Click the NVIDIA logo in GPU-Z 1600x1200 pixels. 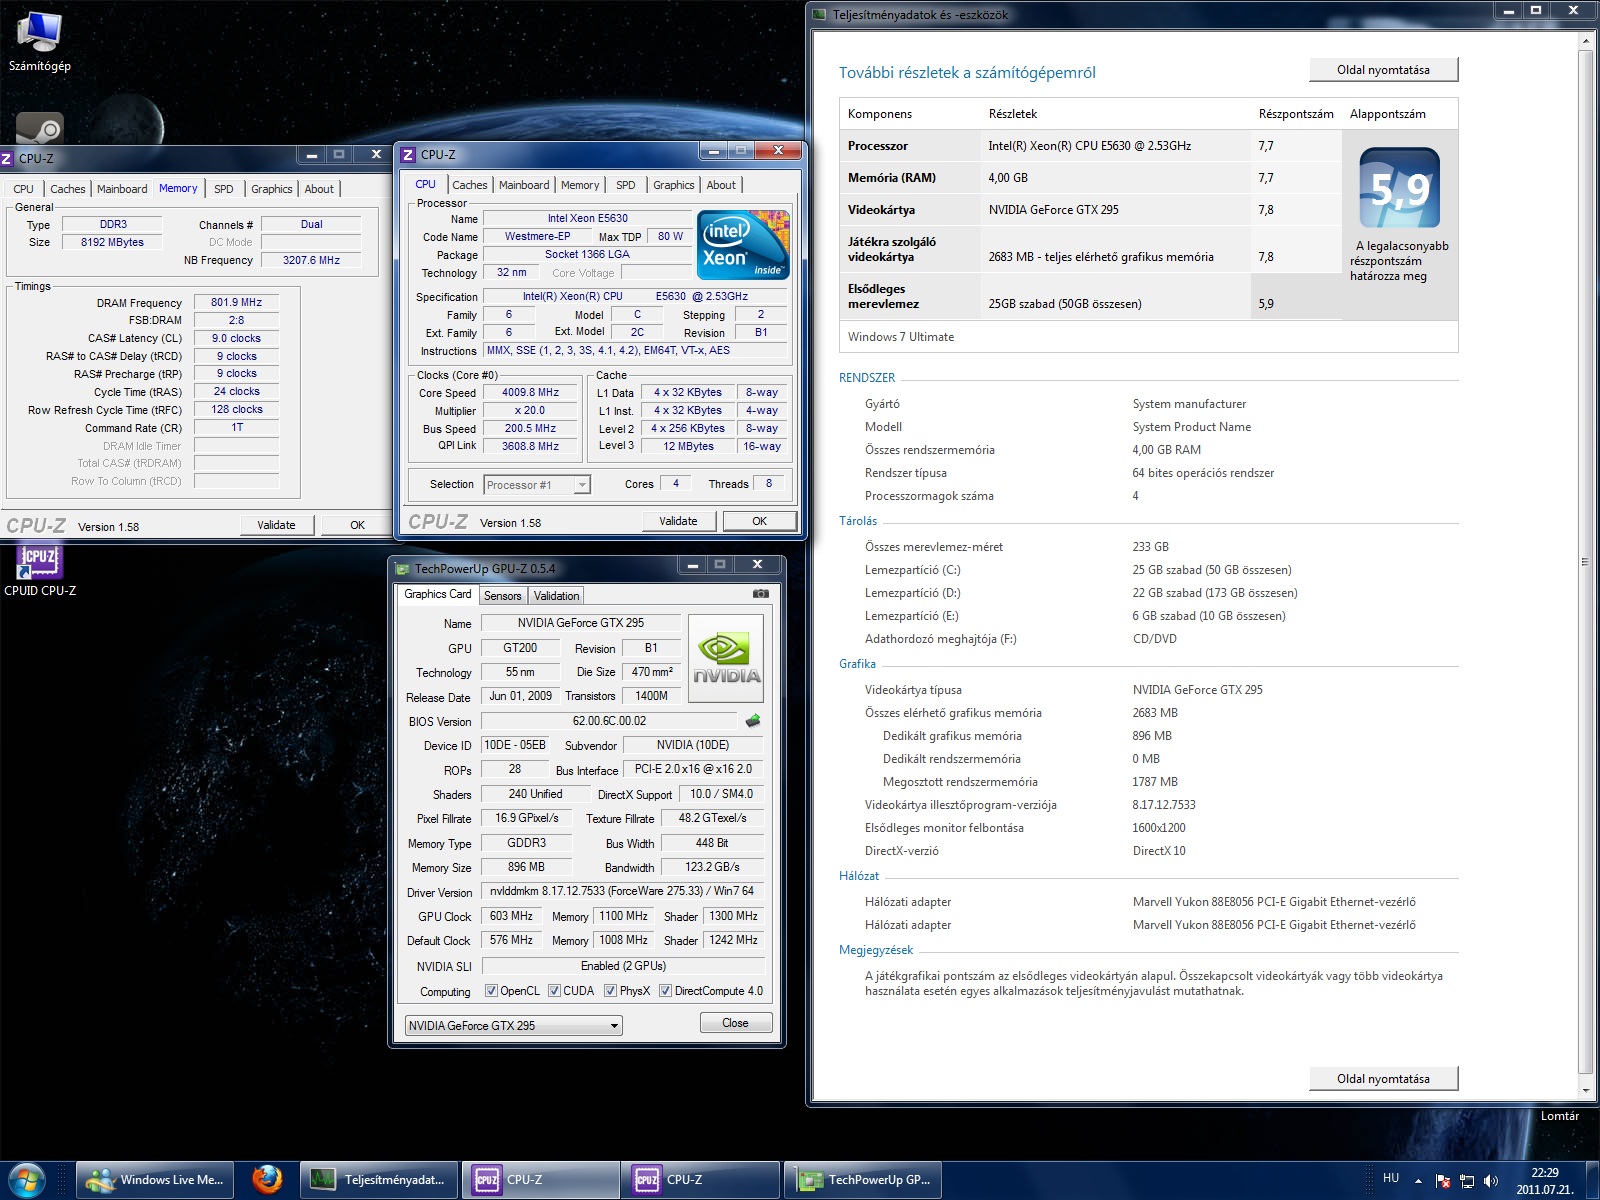tap(727, 660)
